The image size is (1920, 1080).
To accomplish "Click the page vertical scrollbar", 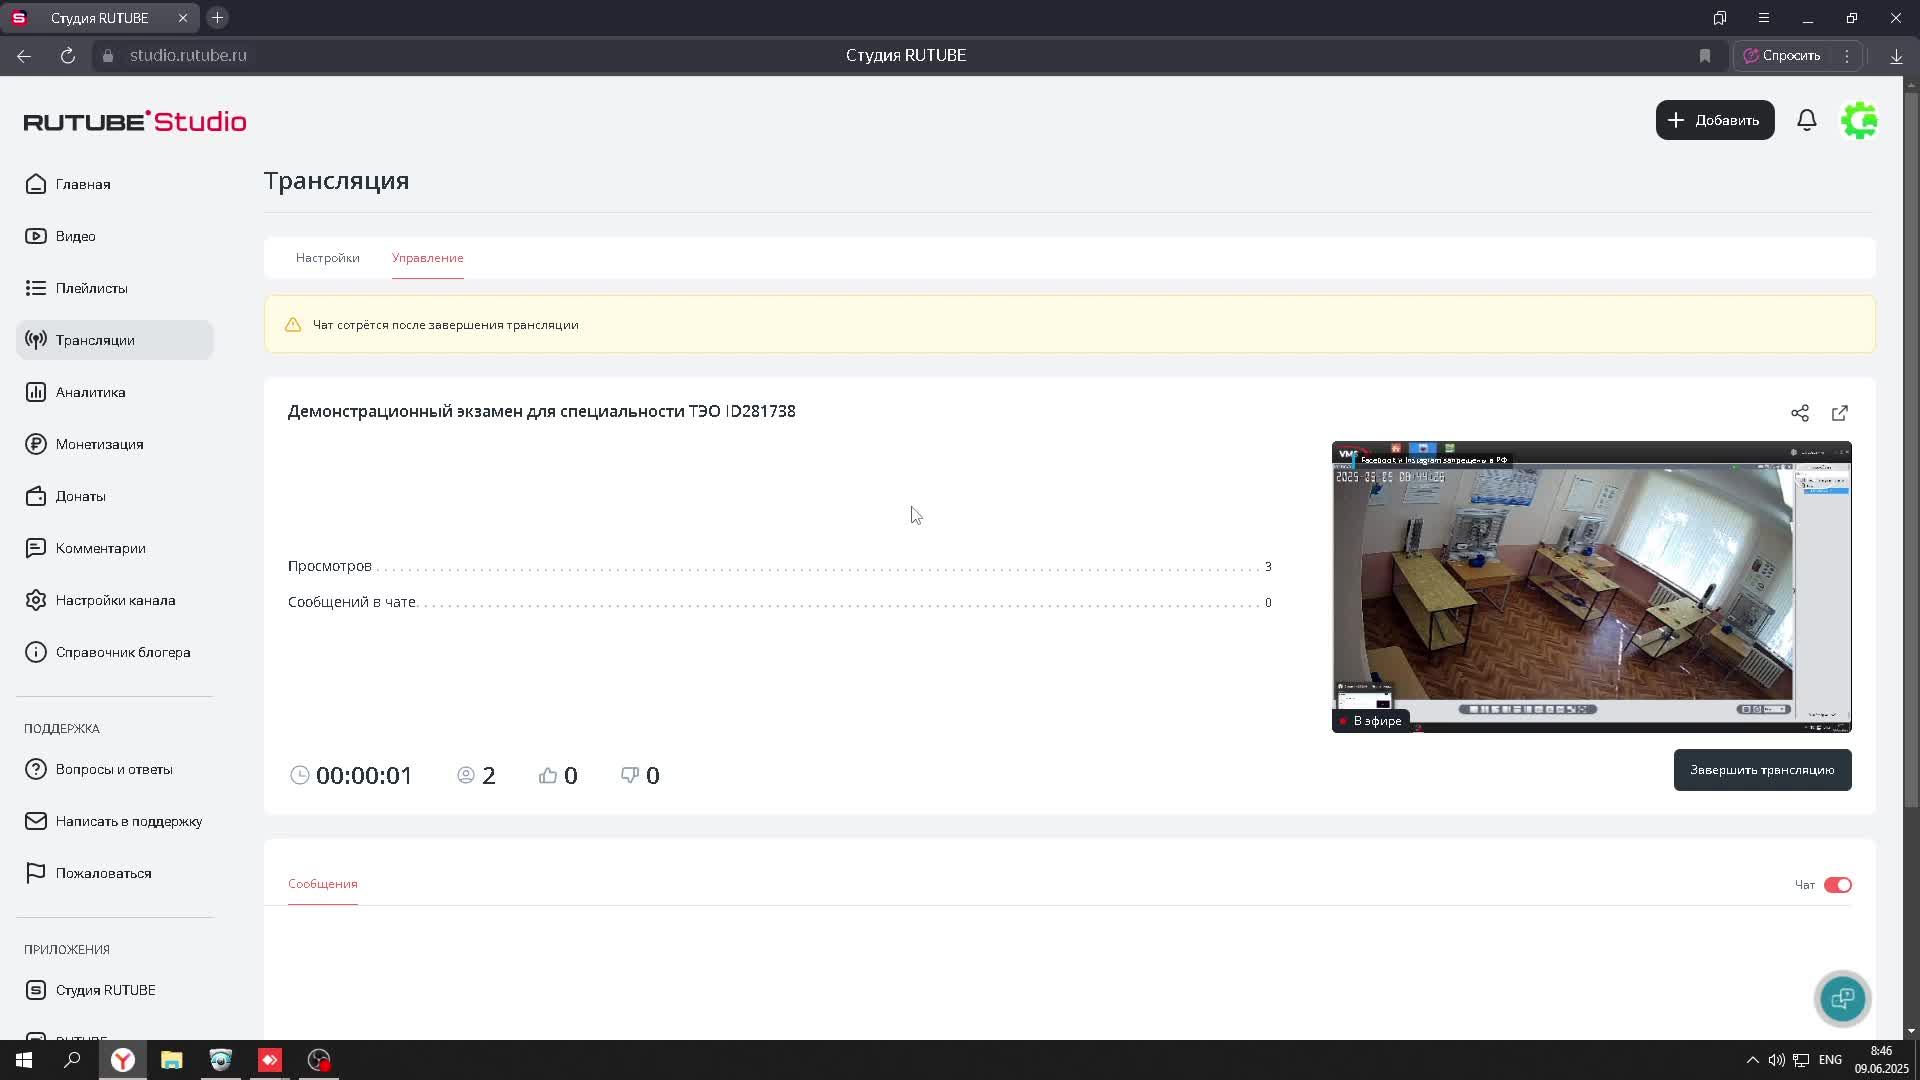I will (x=1911, y=450).
